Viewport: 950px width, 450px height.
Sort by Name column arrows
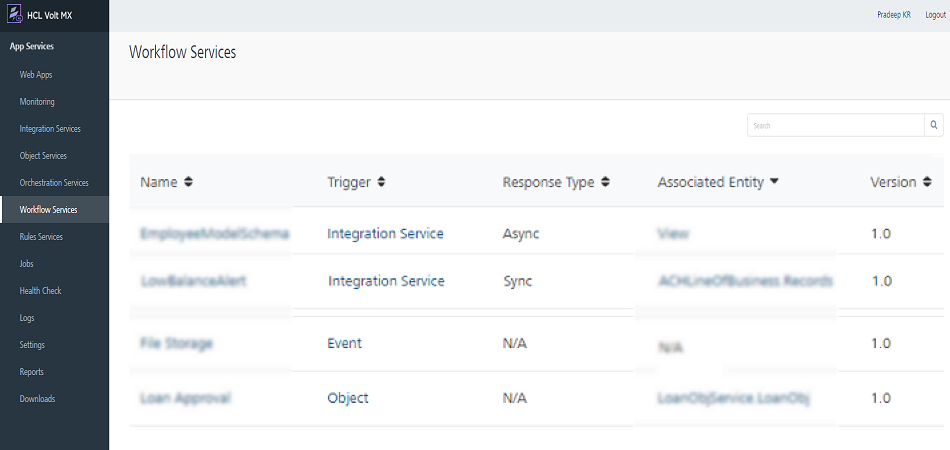[x=188, y=183]
